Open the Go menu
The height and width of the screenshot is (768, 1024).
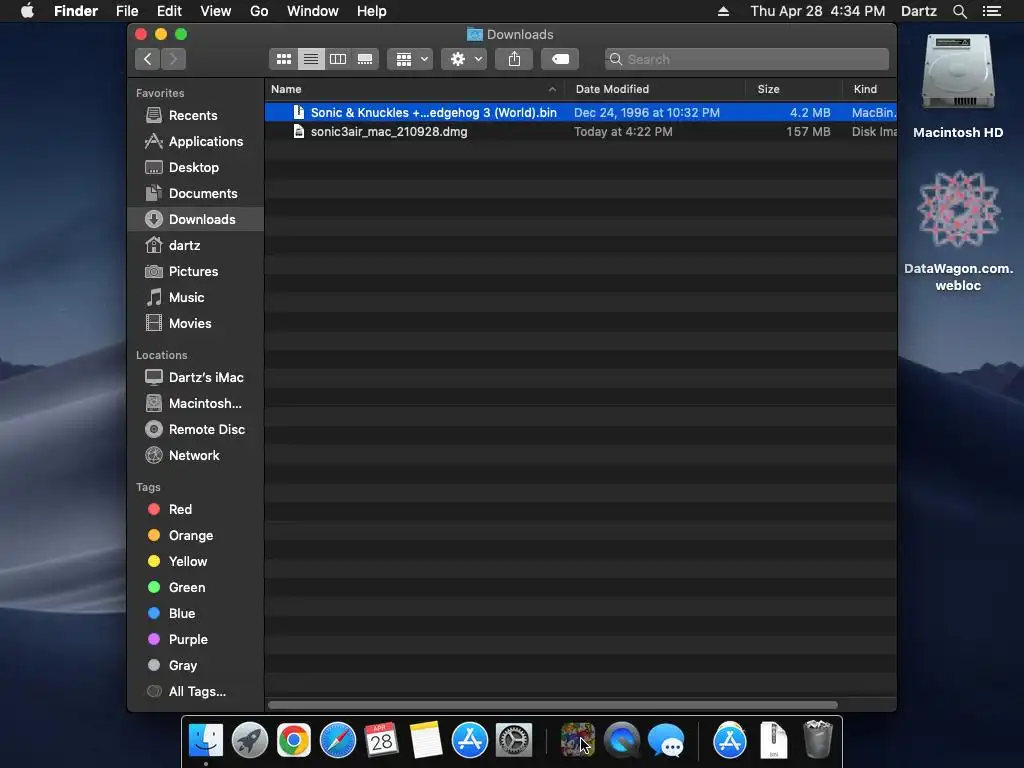[259, 11]
